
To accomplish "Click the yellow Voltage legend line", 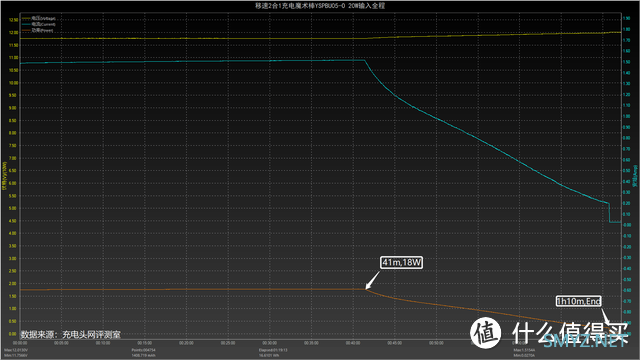I will [26, 18].
